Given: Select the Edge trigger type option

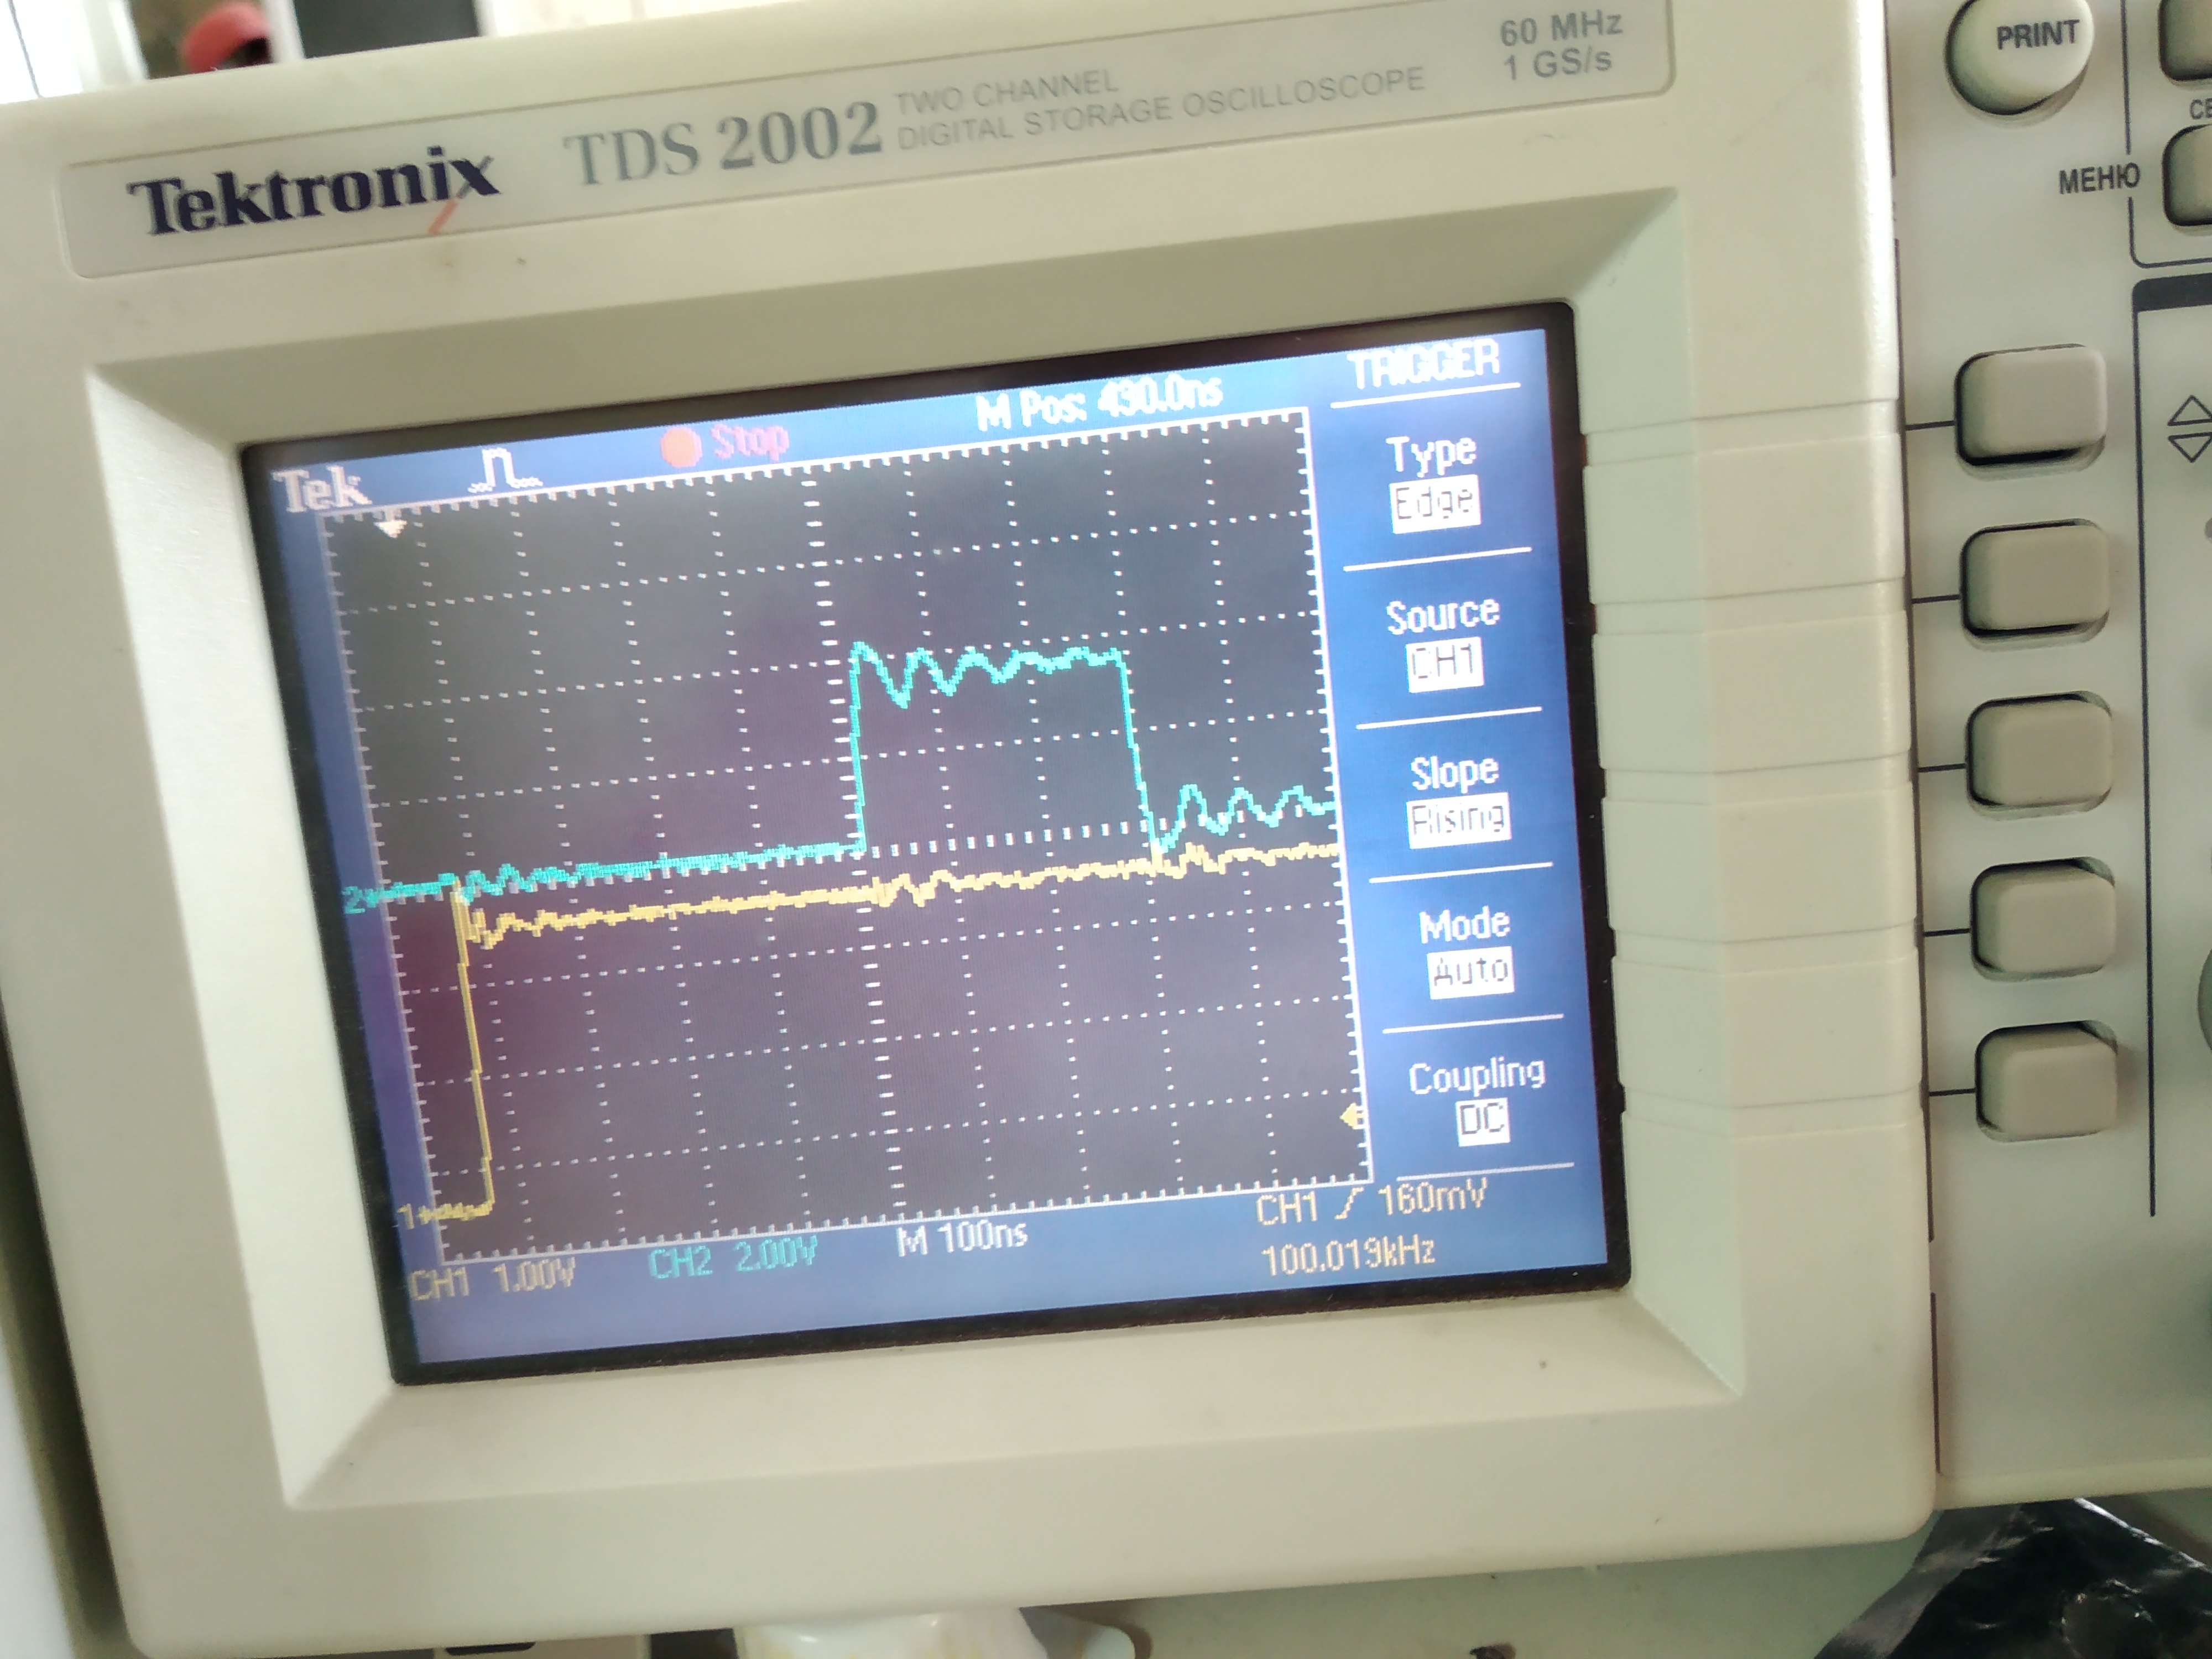Looking at the screenshot, I should [1434, 503].
